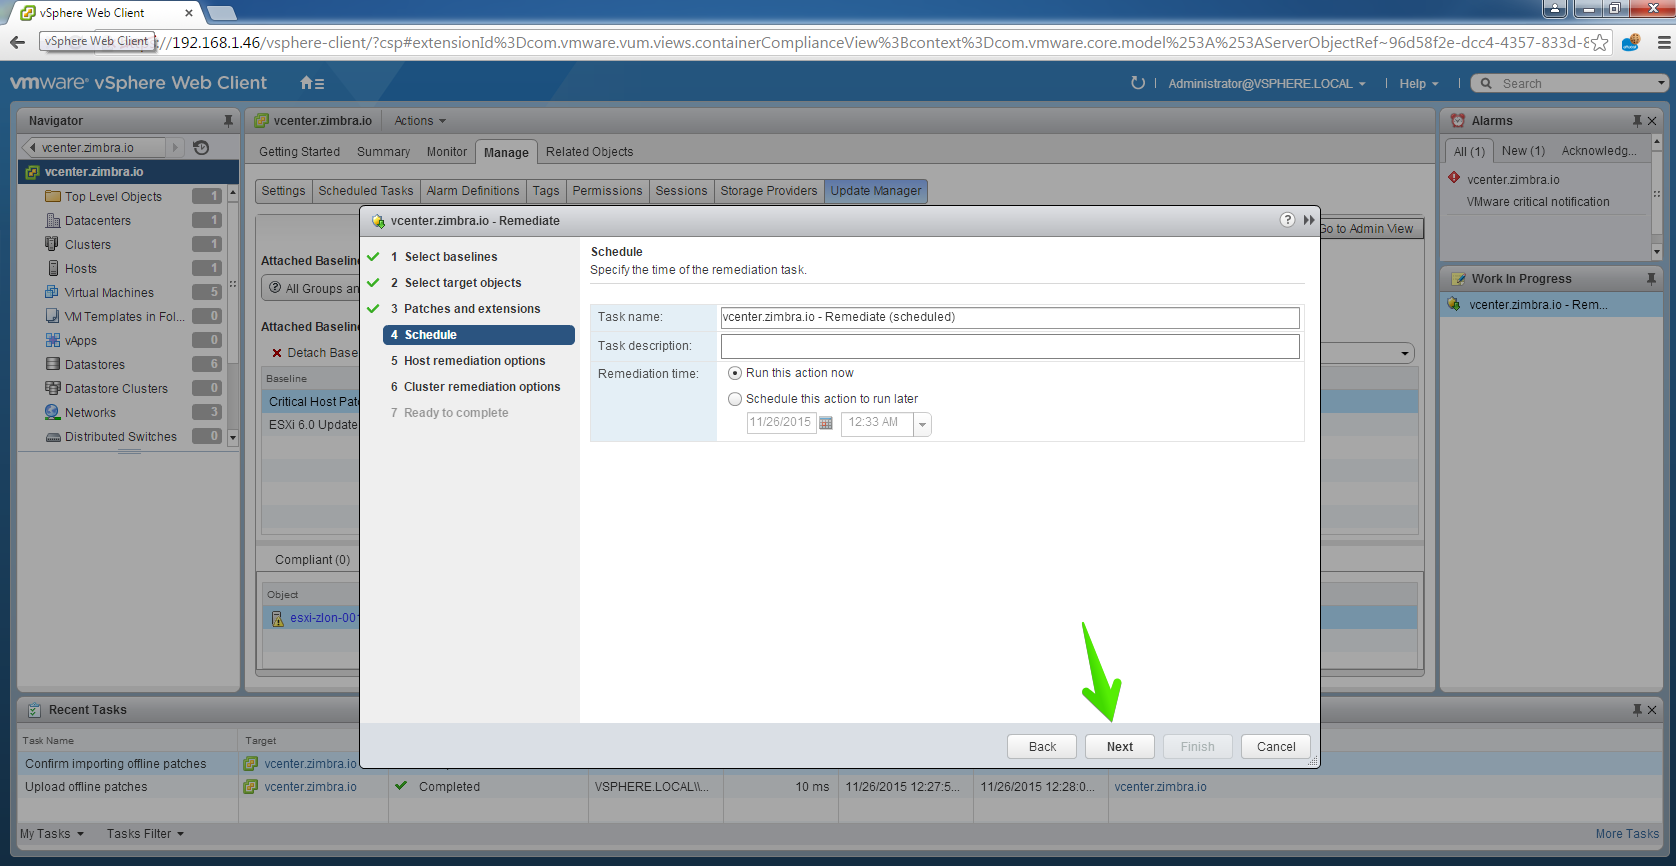Open the Administrator@VSPHERE.LOCAL user menu
The height and width of the screenshot is (866, 1676).
pos(1267,84)
